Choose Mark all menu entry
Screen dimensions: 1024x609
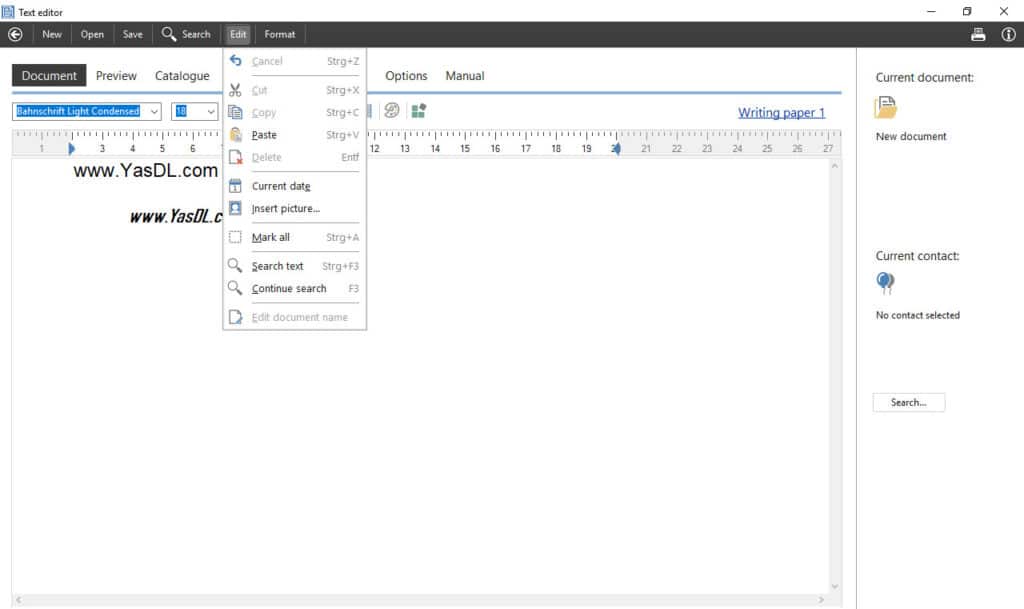click(x=295, y=237)
